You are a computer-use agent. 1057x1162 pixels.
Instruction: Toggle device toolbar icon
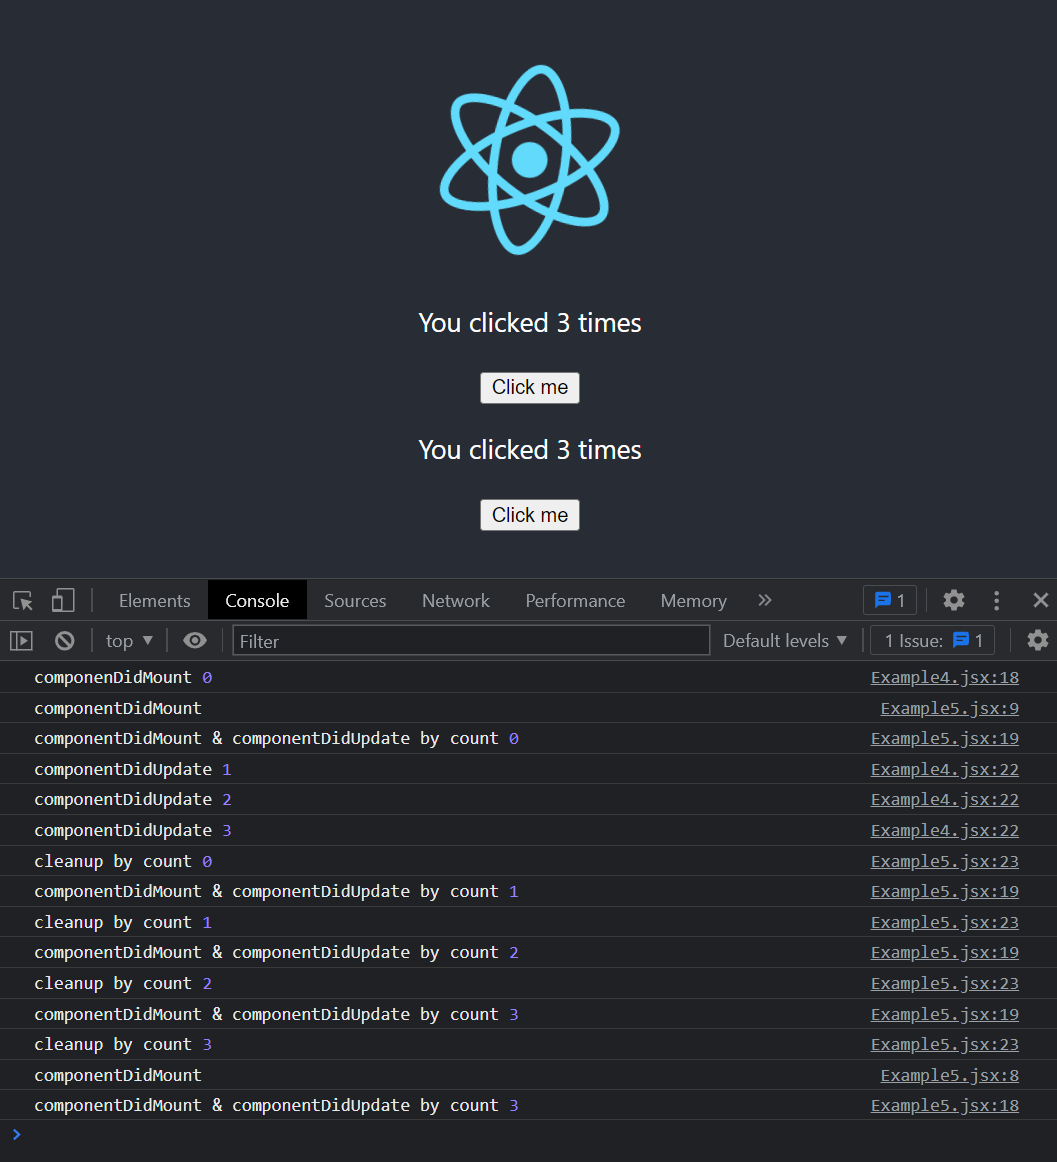[x=63, y=600]
